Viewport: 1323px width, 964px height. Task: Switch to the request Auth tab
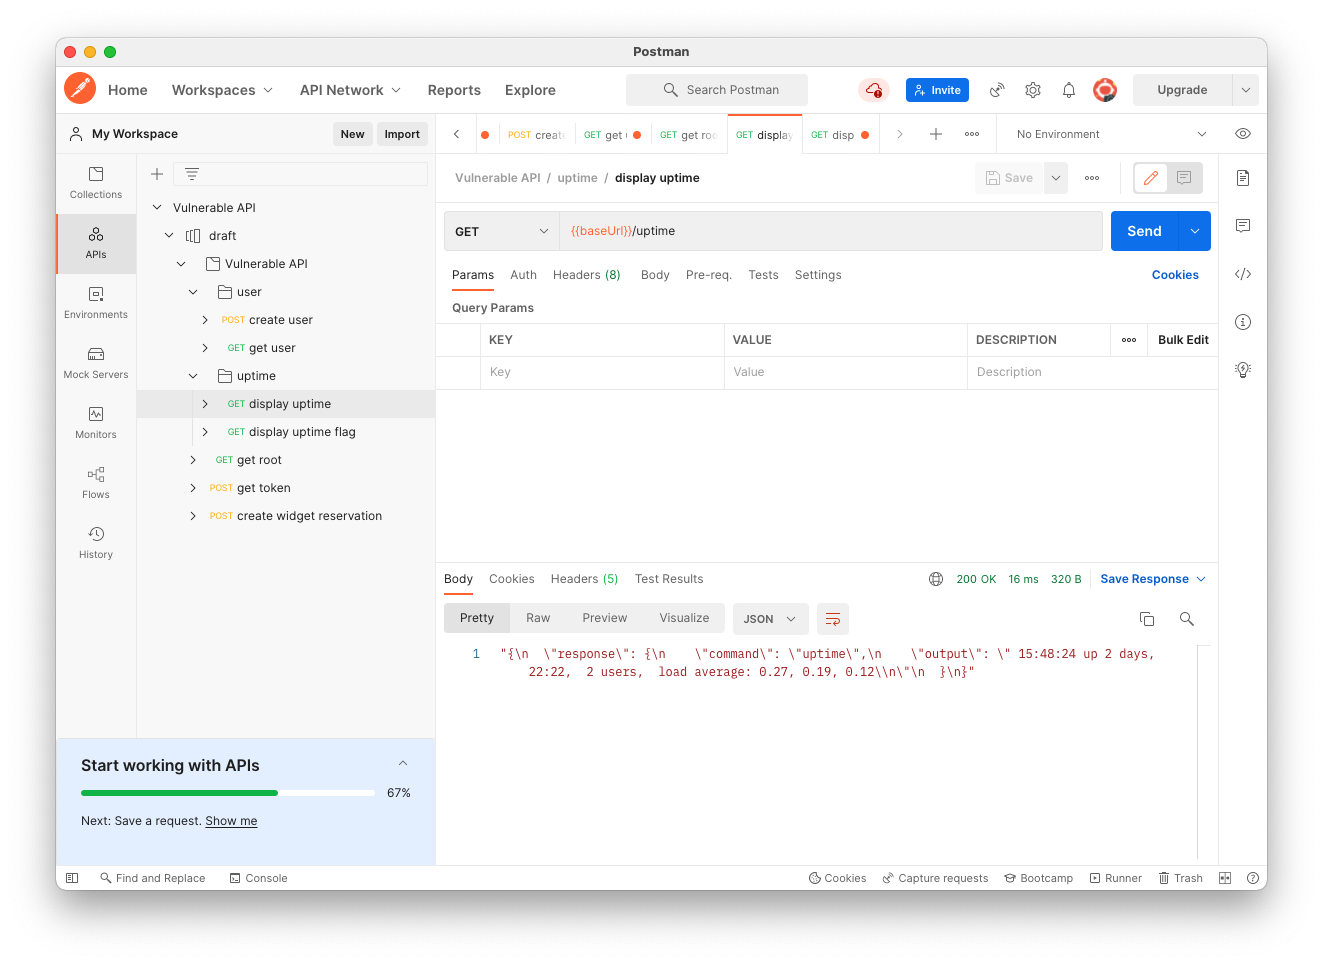coord(523,275)
